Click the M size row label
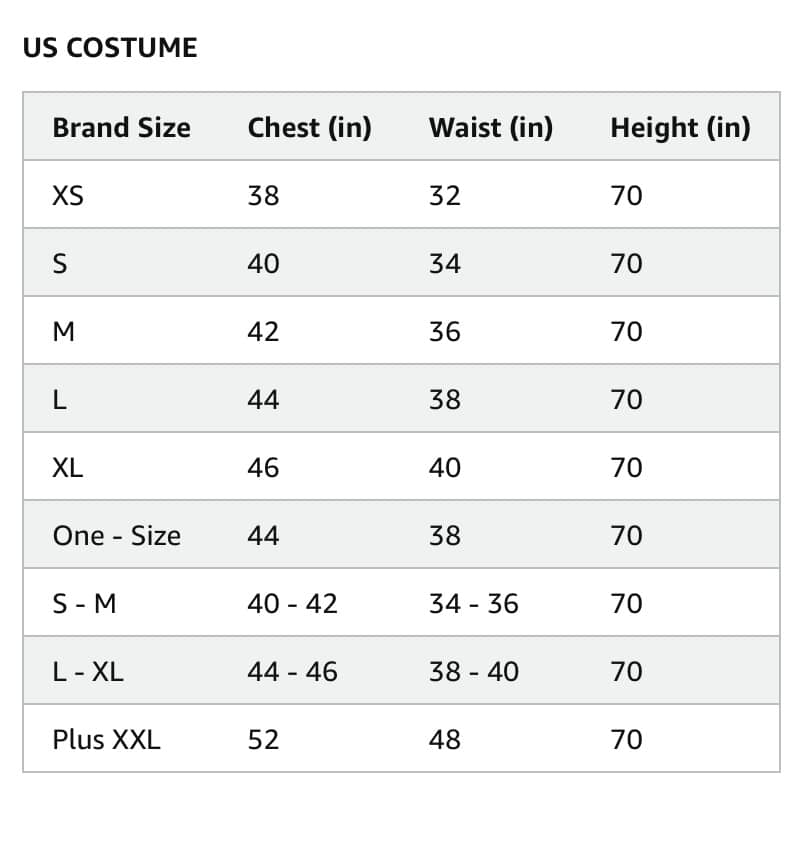This screenshot has width=792, height=847. point(63,332)
